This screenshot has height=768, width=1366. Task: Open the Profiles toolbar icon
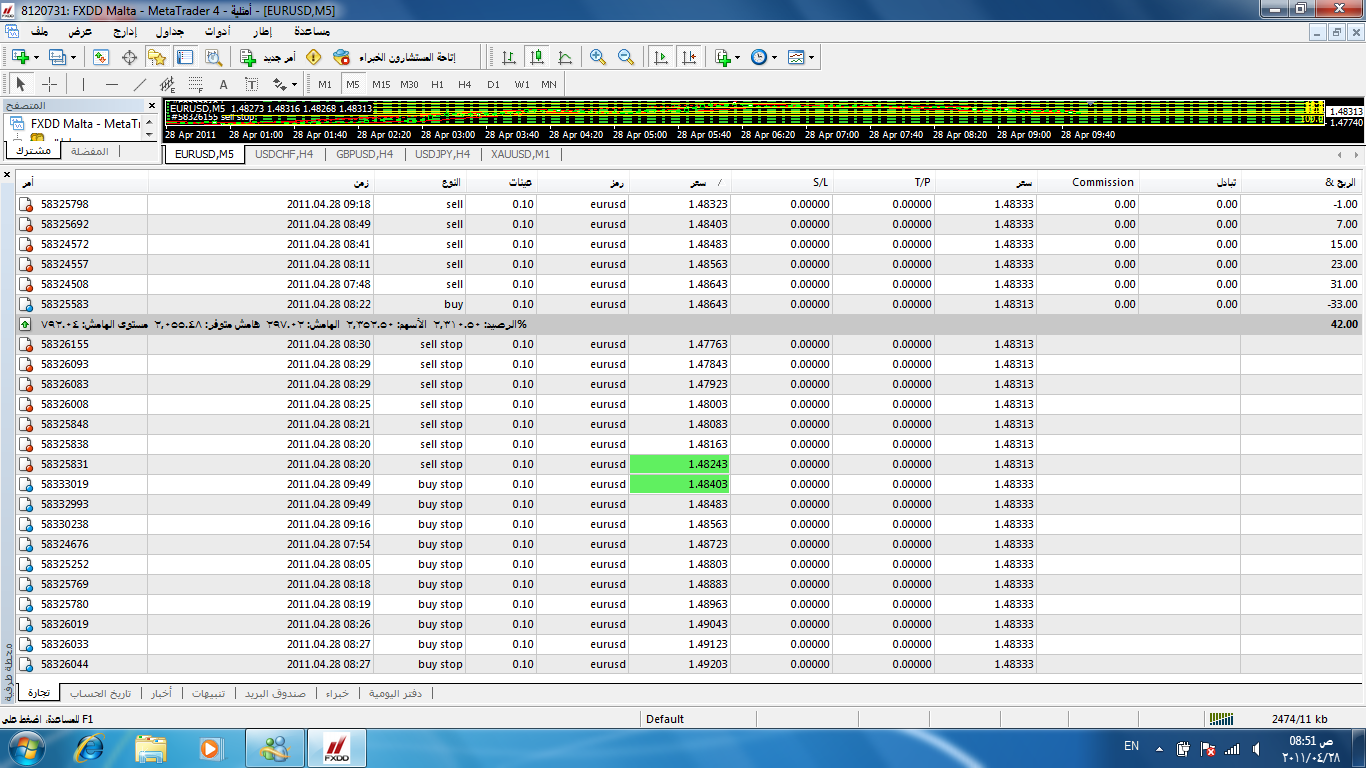coord(57,57)
